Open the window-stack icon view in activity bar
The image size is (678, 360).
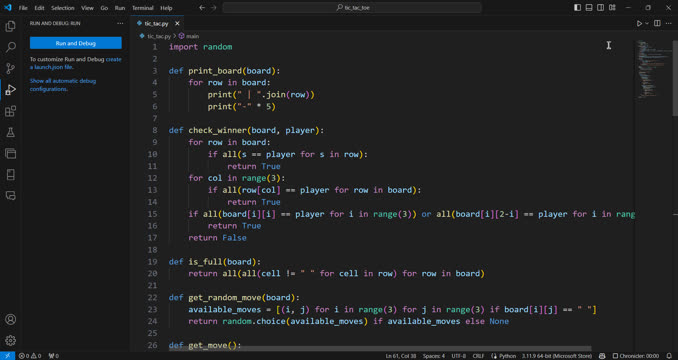pyautogui.click(x=10, y=153)
